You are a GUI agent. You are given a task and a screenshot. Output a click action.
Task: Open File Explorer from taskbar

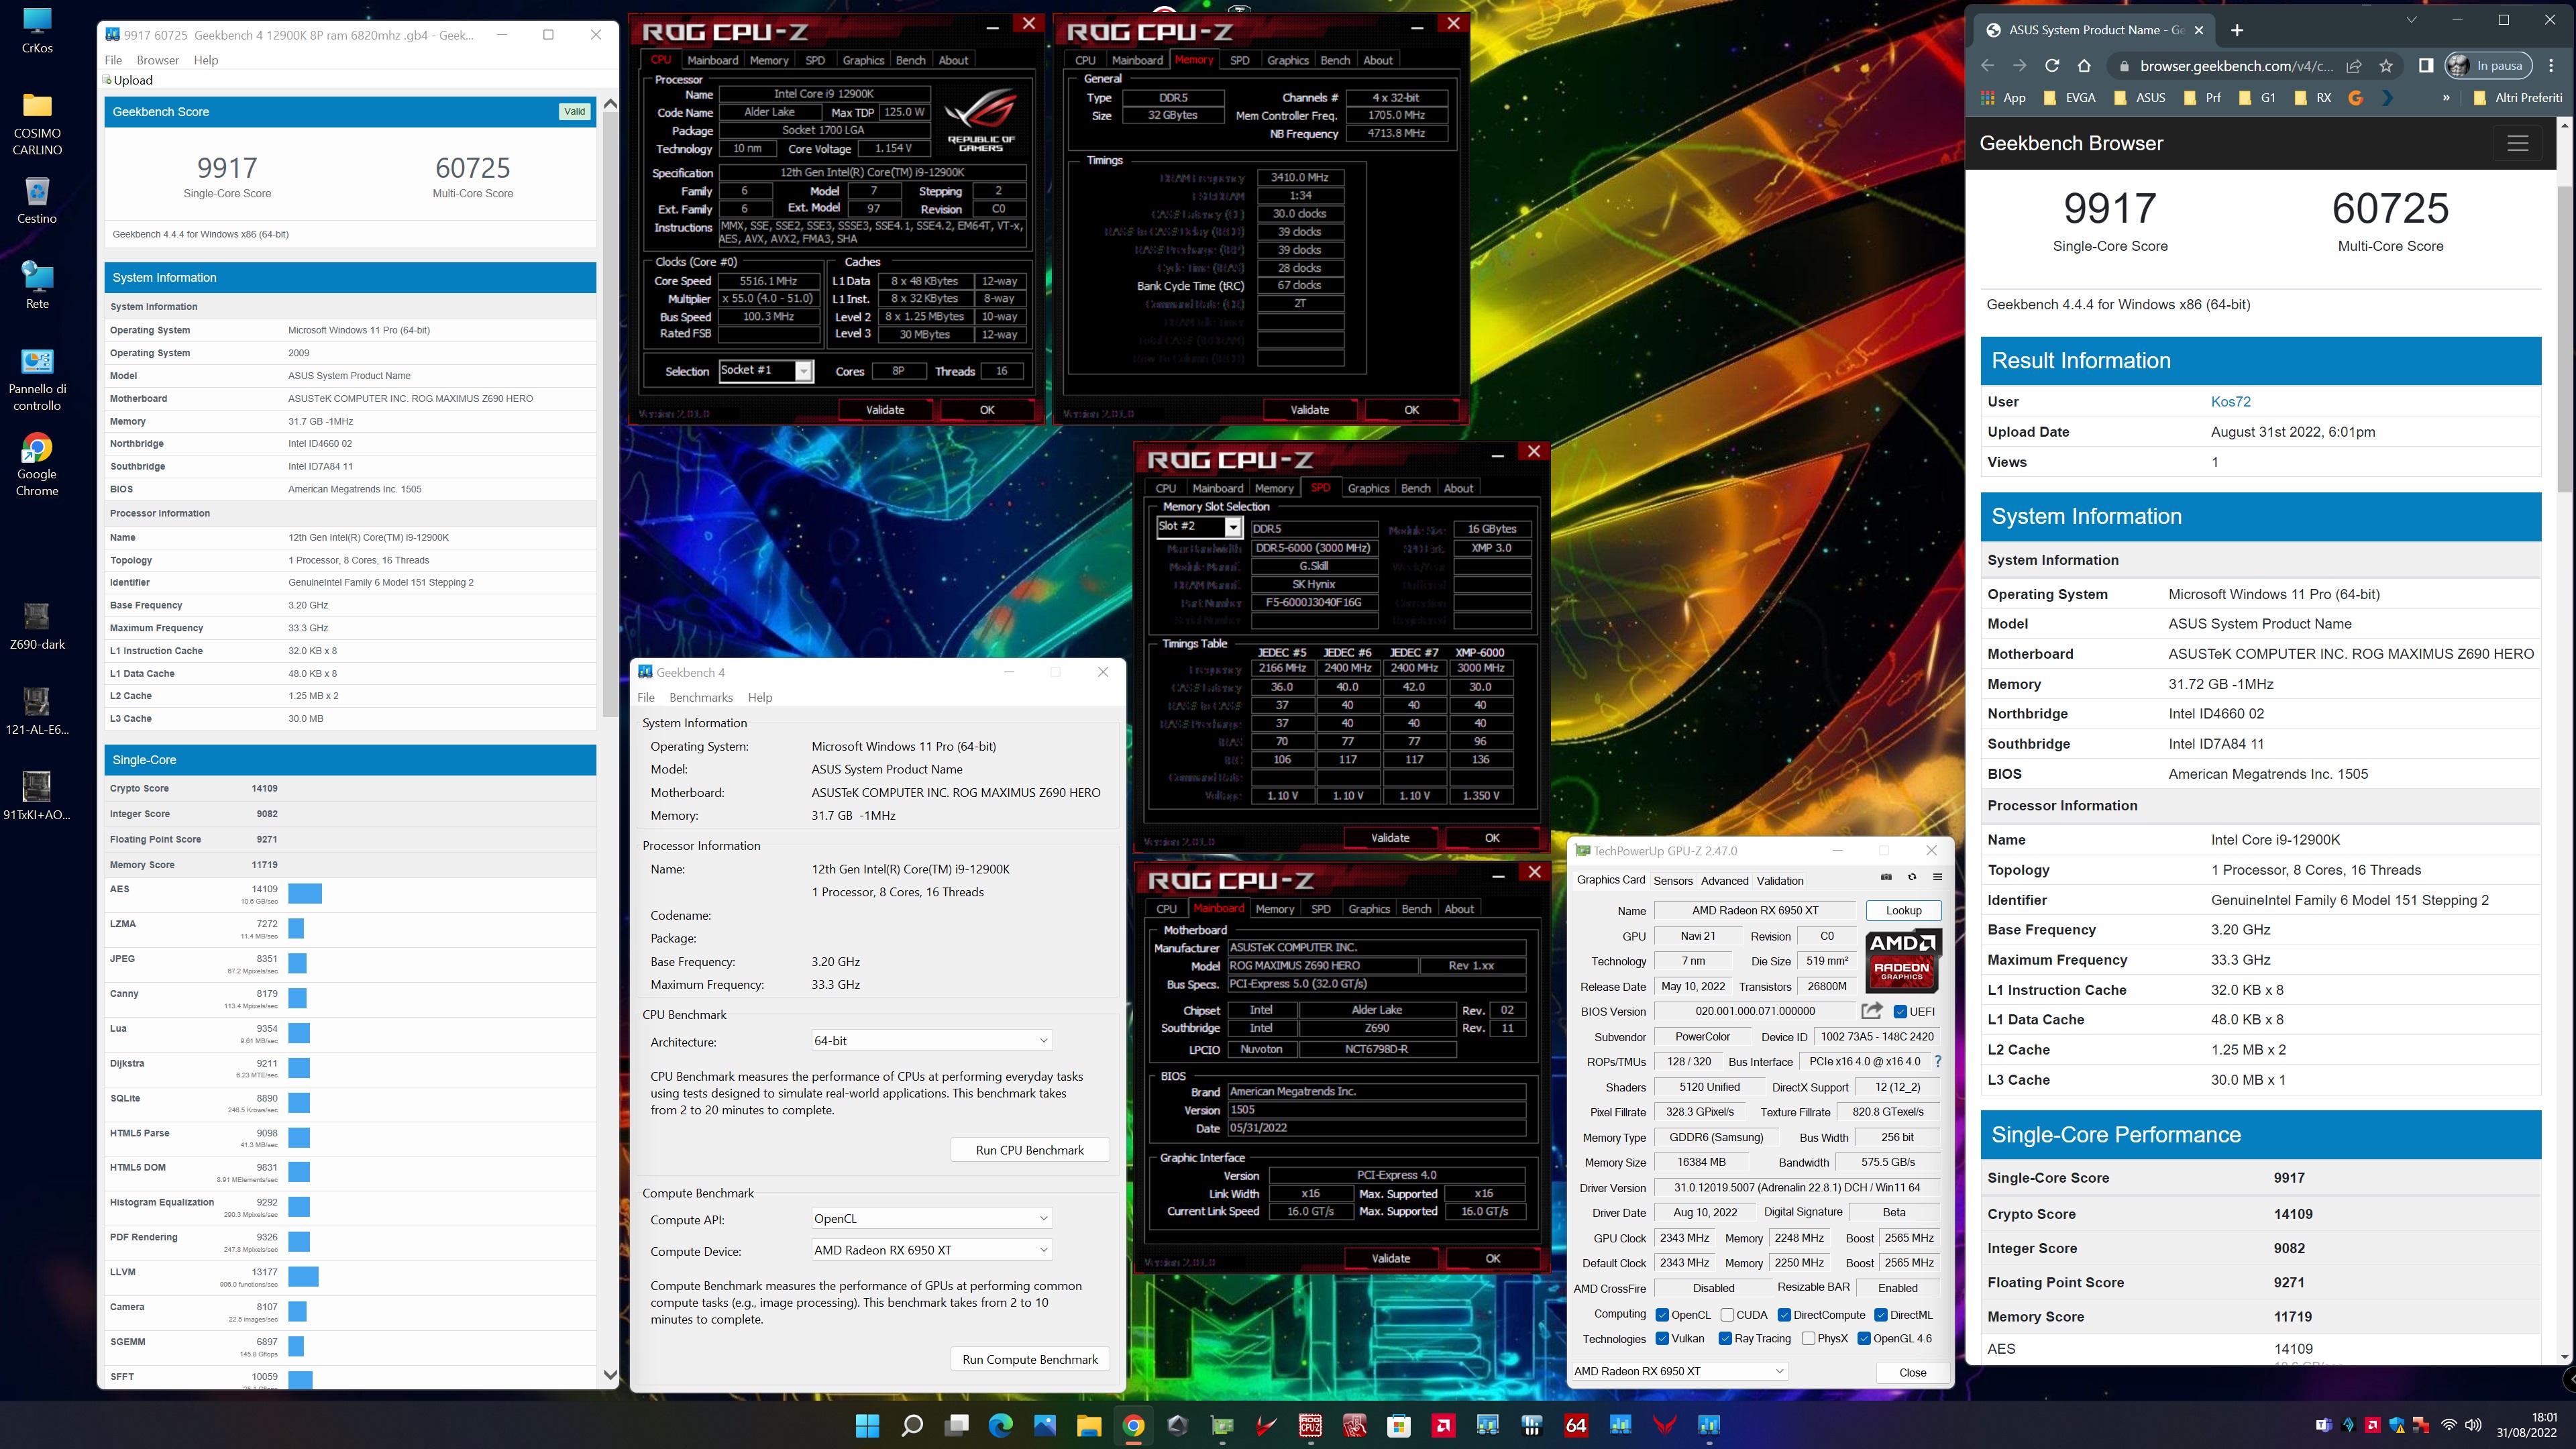[1089, 1425]
